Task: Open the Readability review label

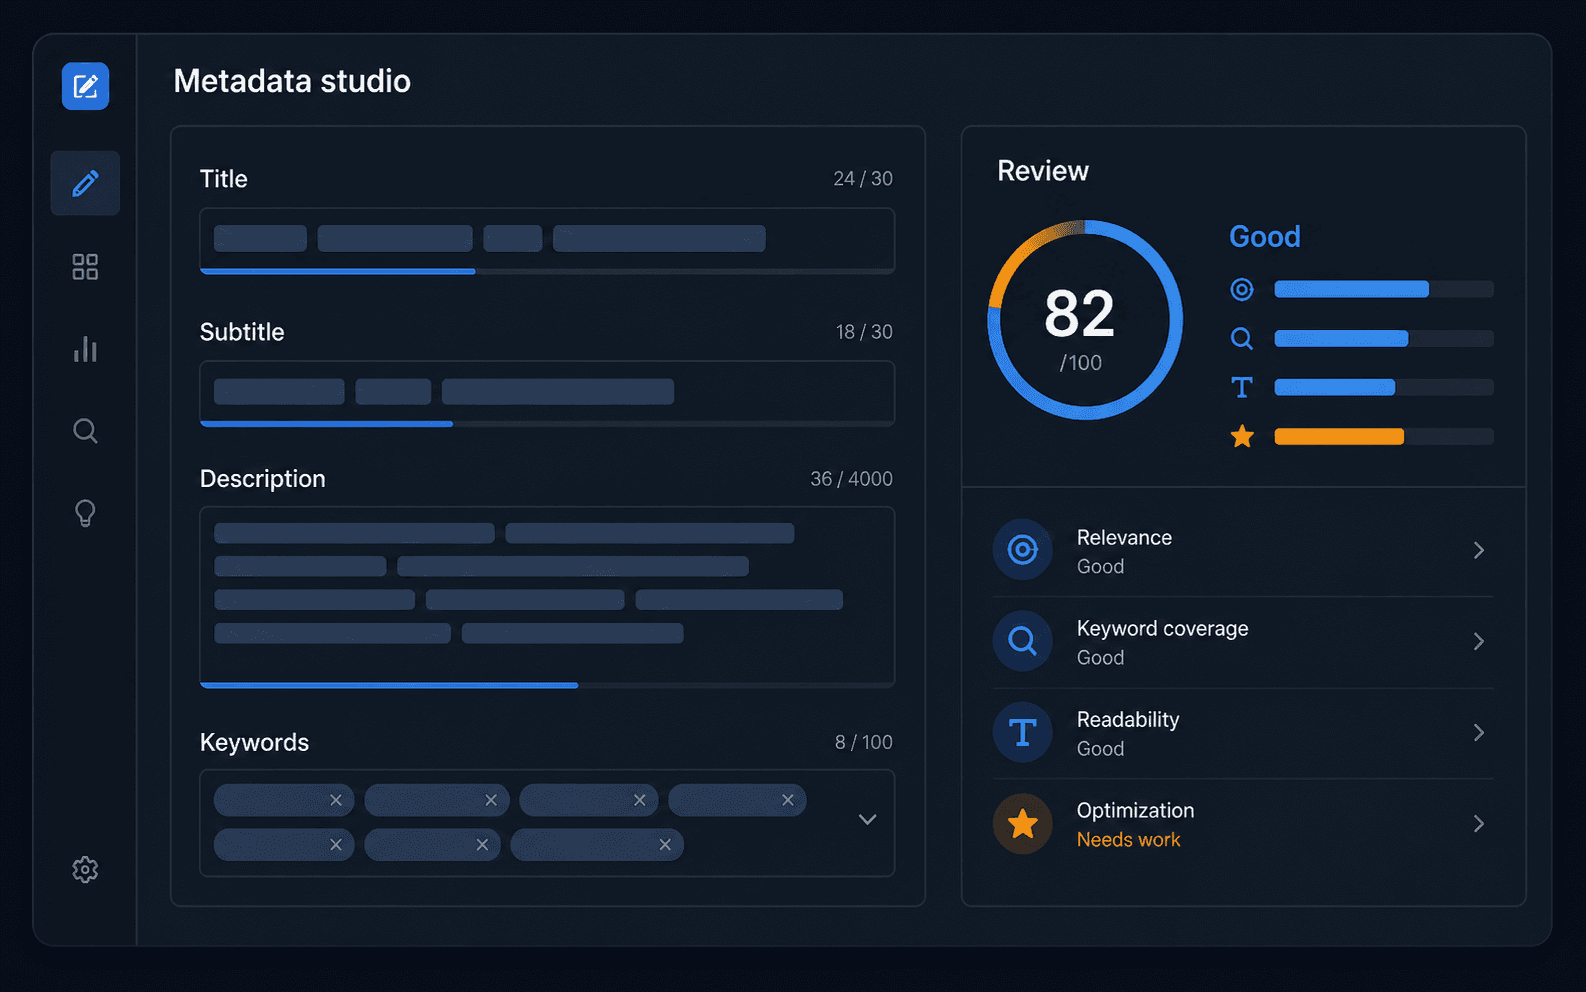Action: [1128, 719]
